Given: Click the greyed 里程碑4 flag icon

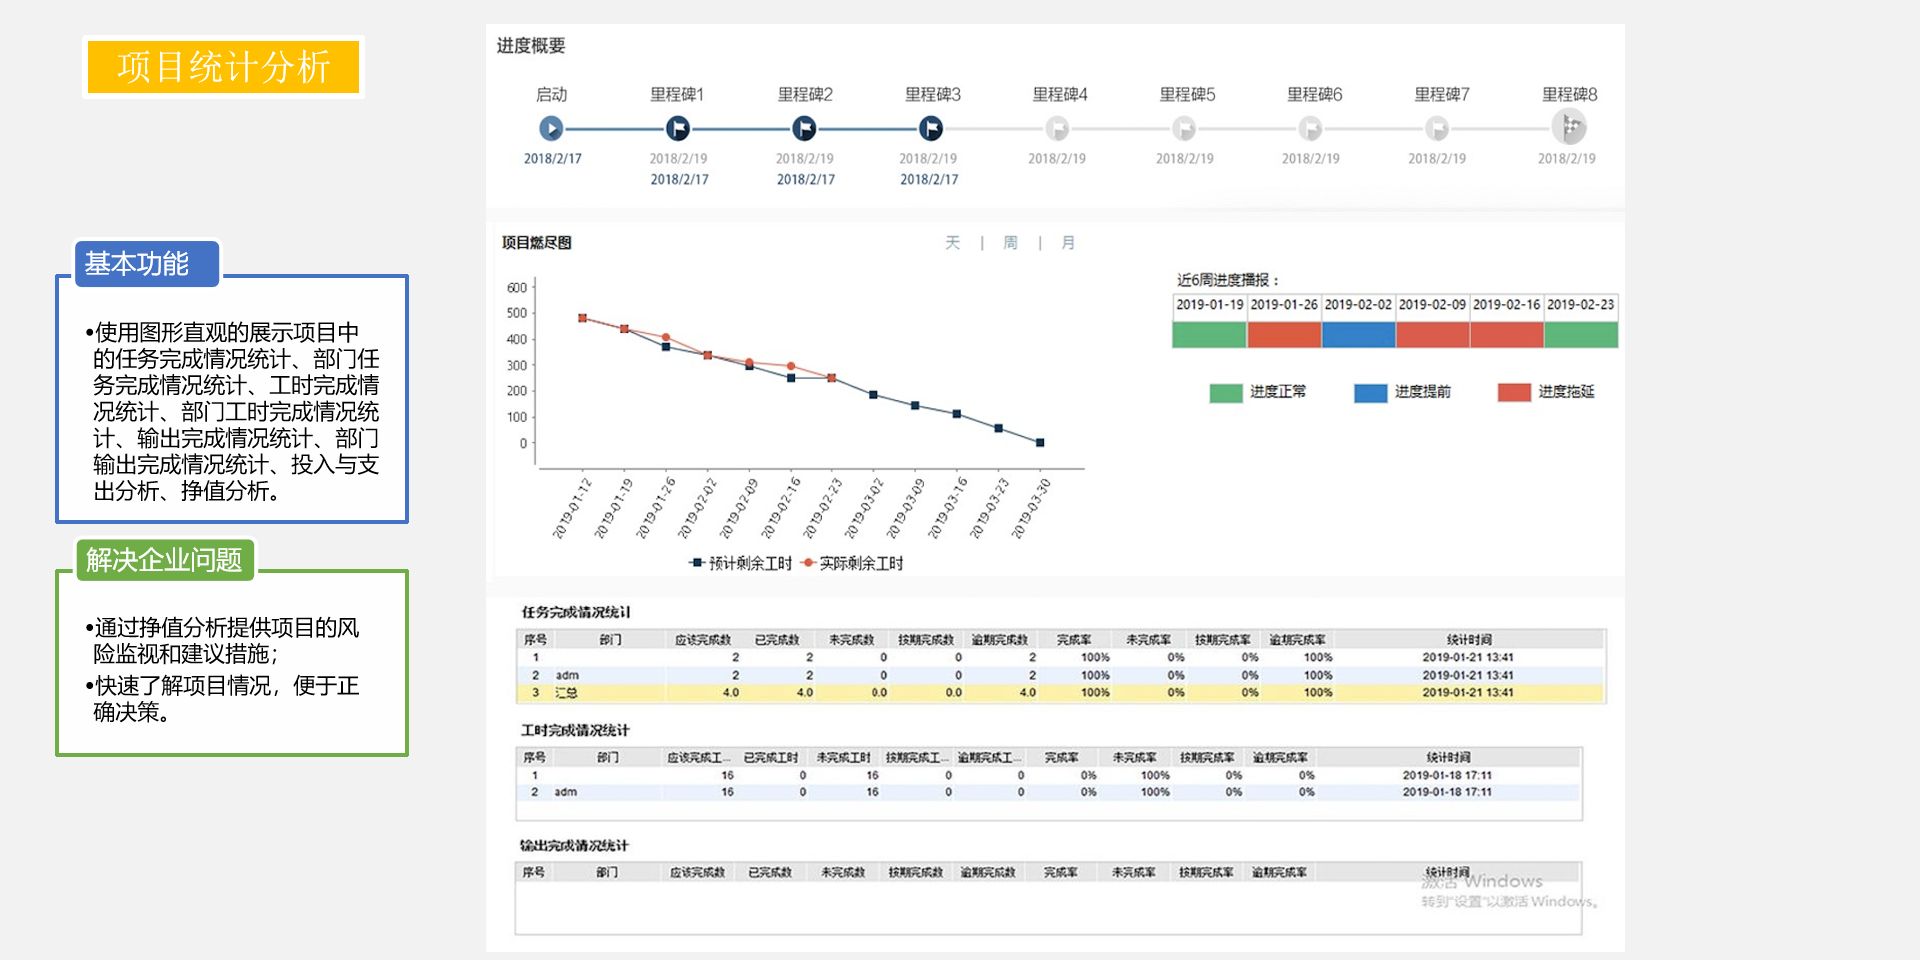Looking at the screenshot, I should [1057, 128].
